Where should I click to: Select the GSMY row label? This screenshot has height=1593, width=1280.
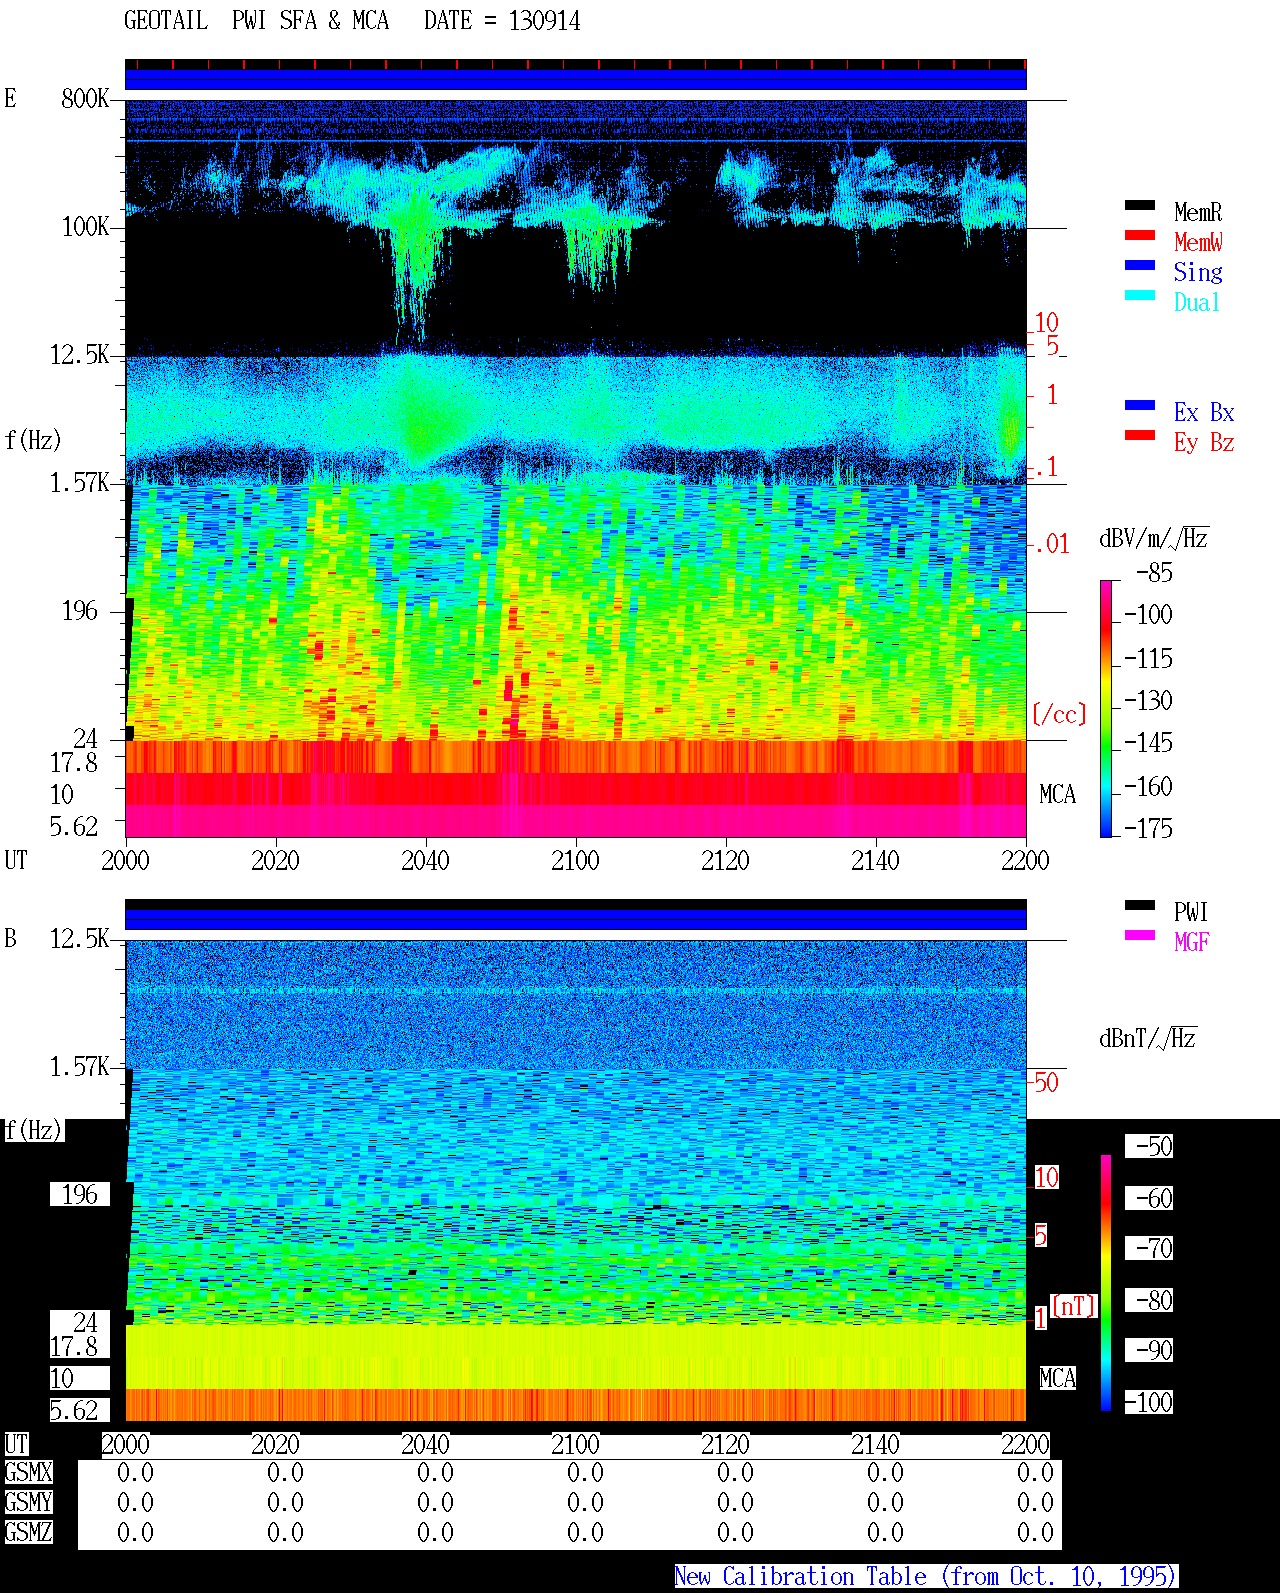28,1503
